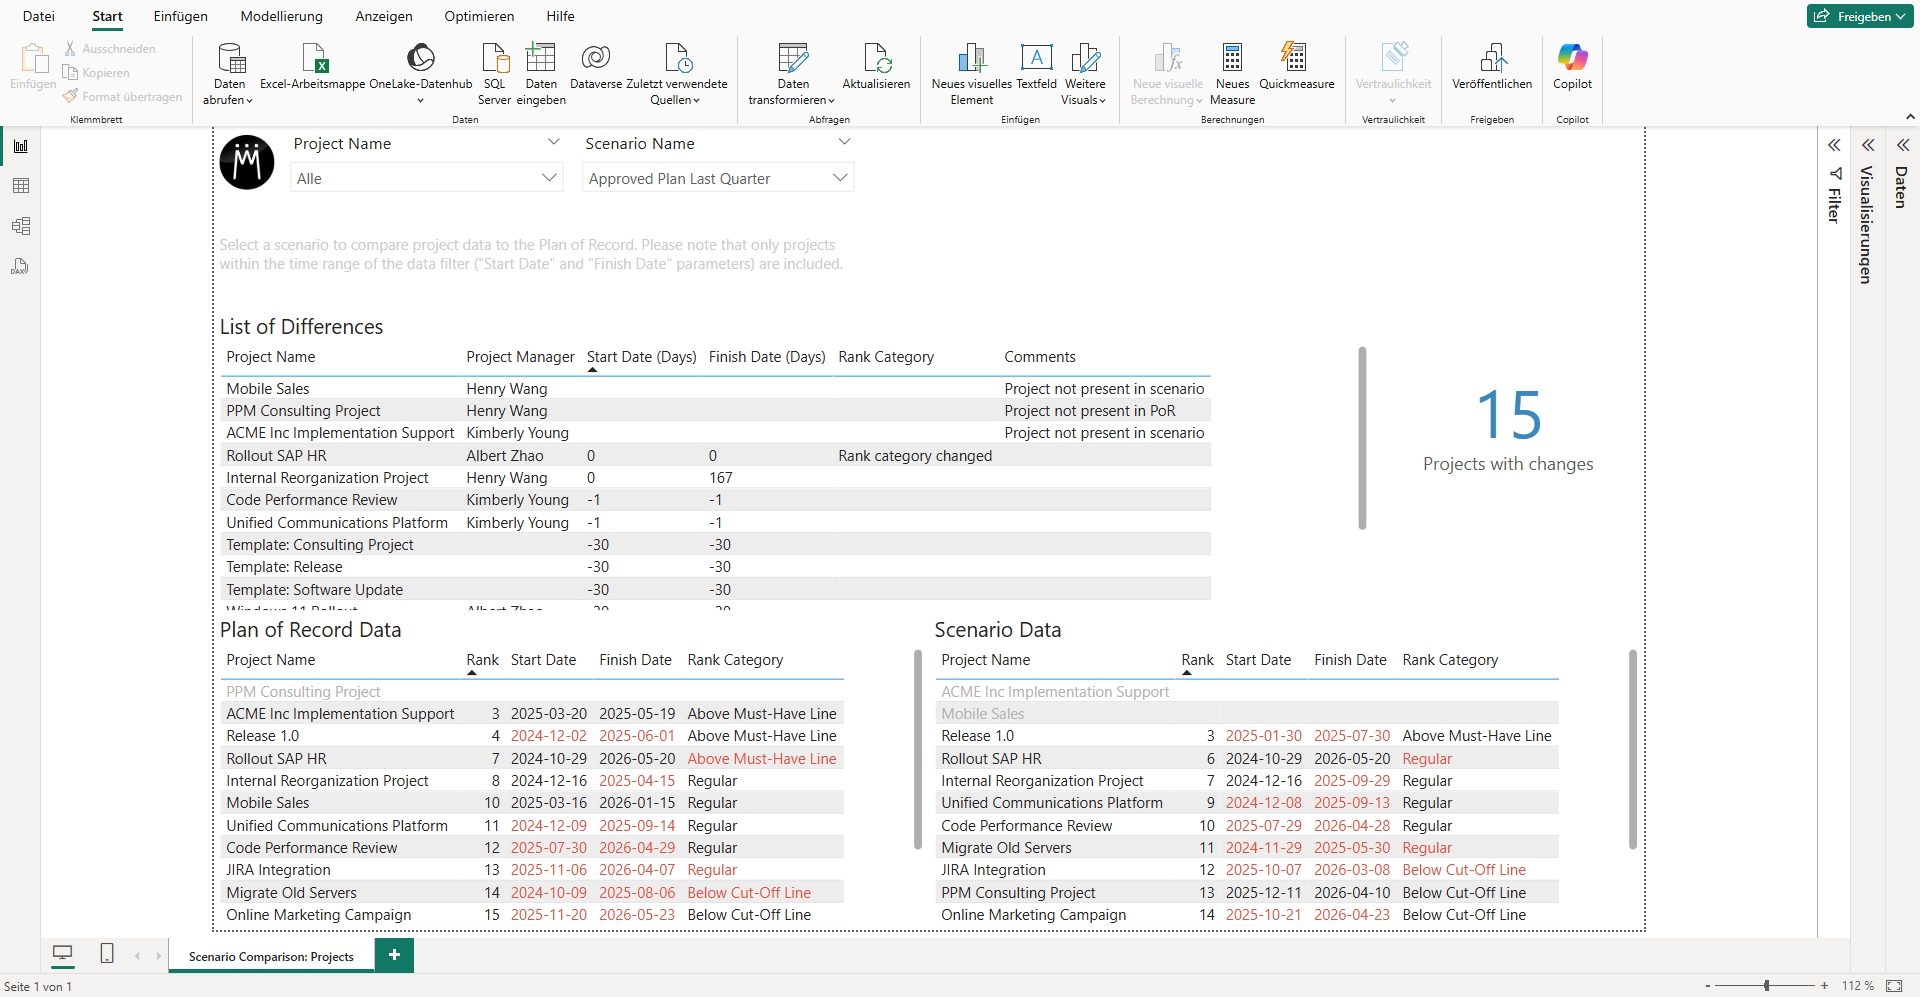Select Mobile Sales row in List of Differences

point(715,388)
